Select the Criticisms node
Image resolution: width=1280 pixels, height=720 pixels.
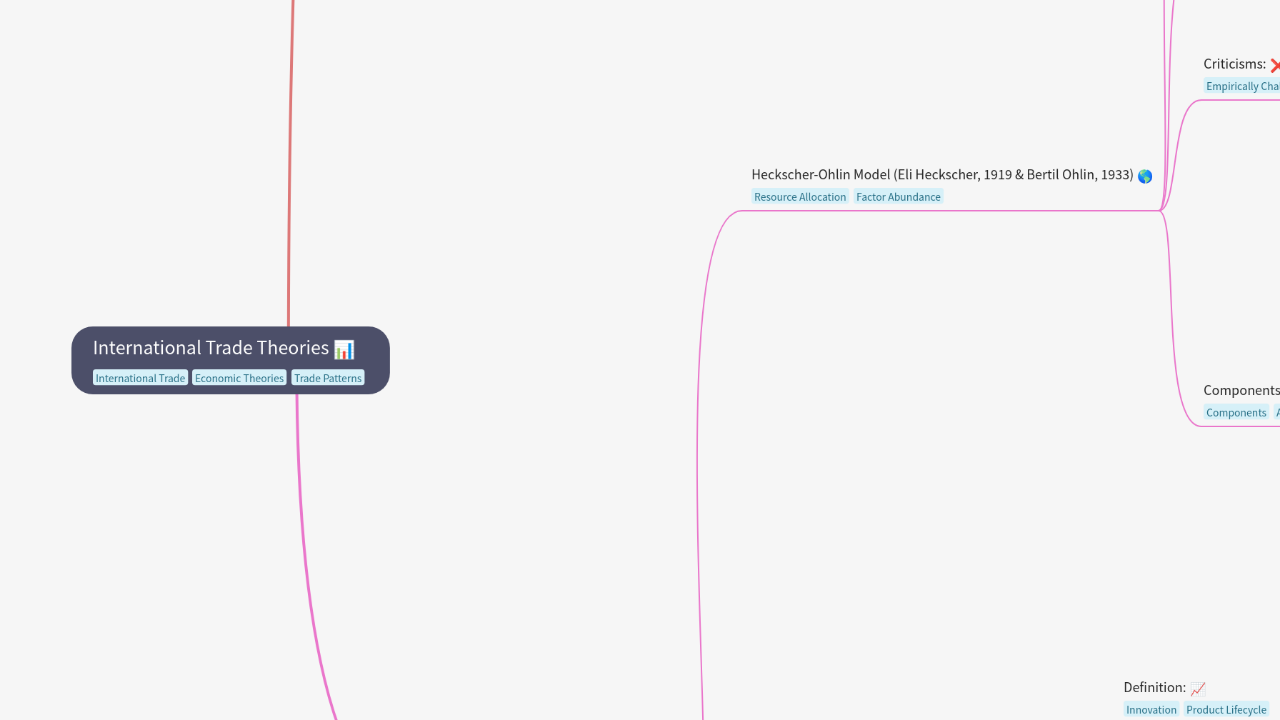point(1241,64)
